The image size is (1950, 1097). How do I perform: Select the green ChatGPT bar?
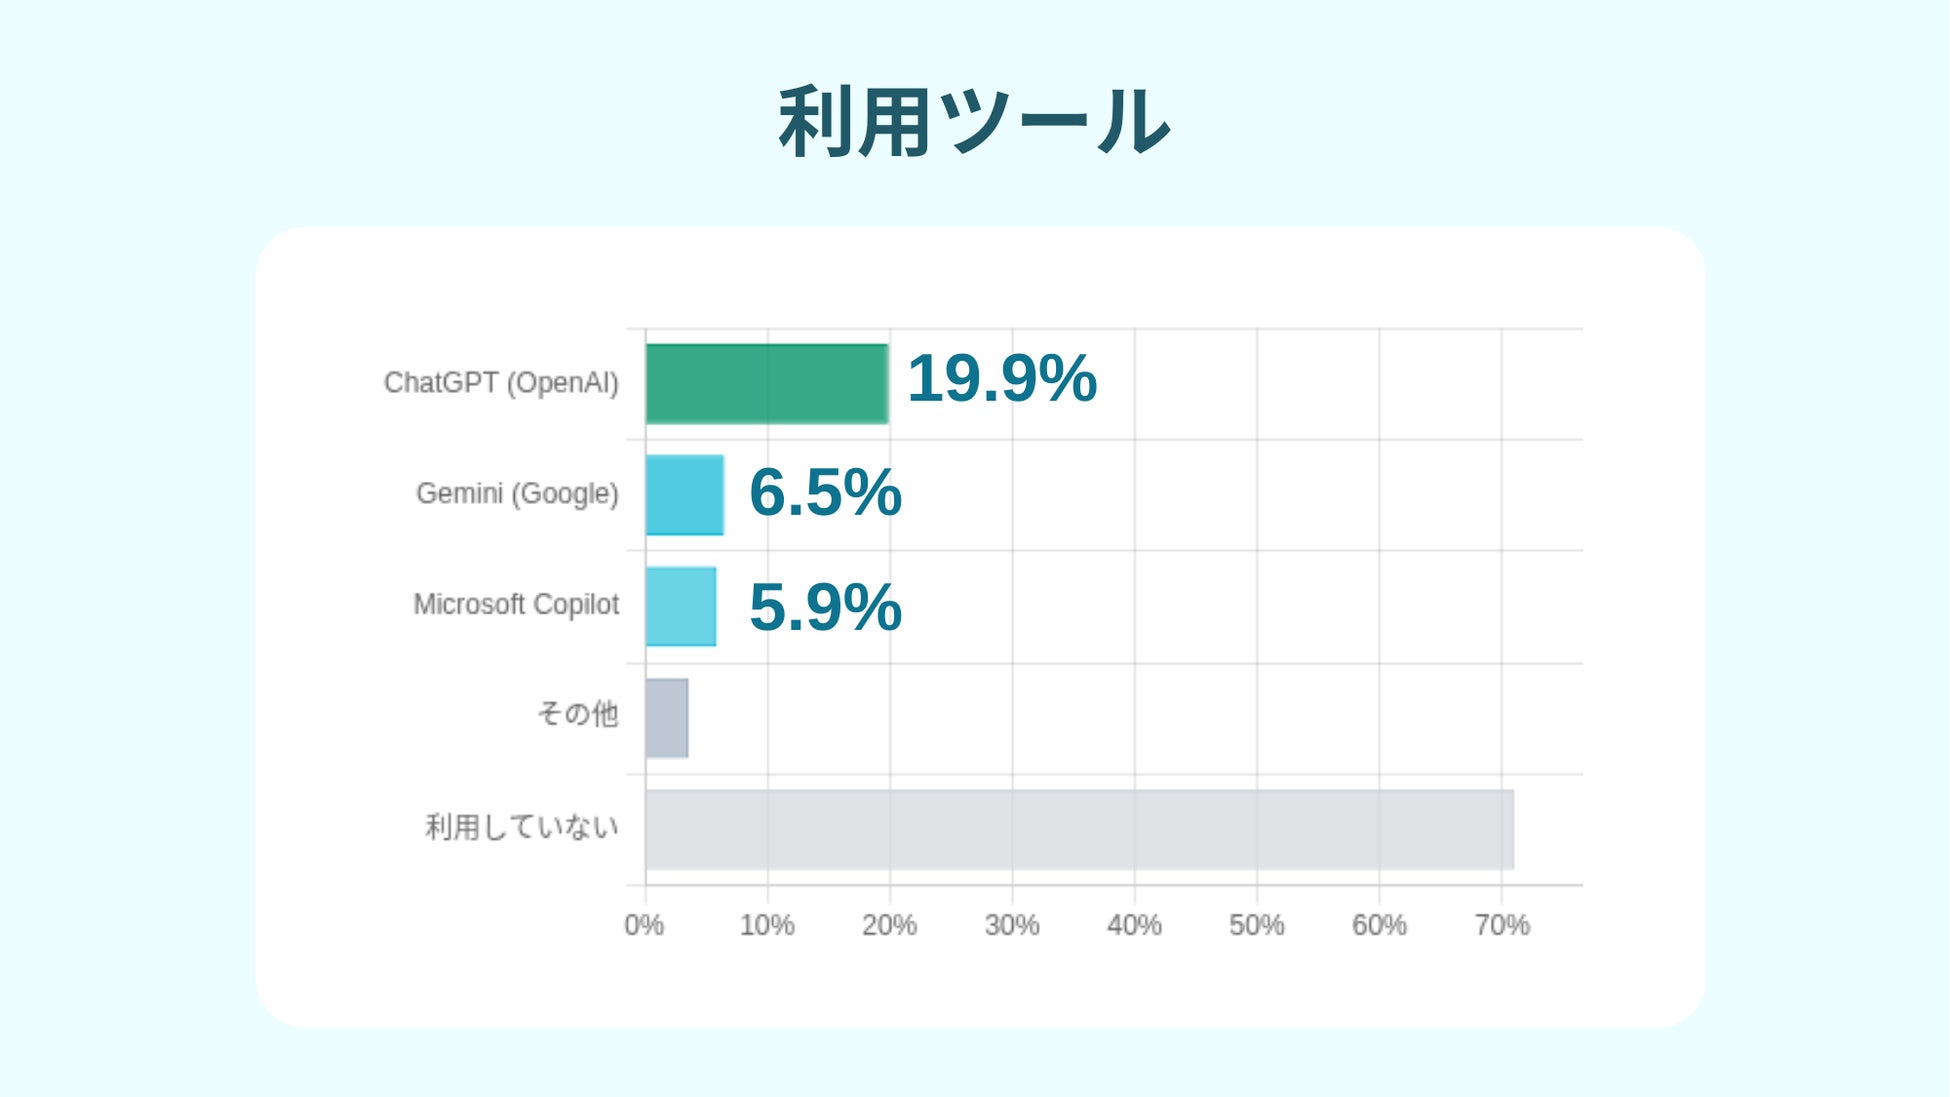click(766, 383)
